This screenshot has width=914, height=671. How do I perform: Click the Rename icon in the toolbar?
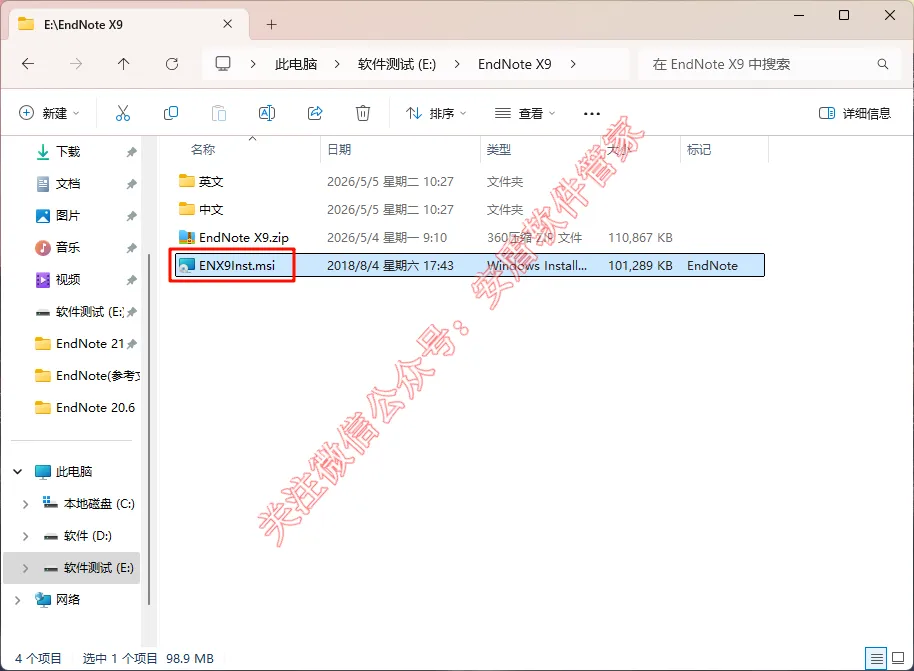267,113
